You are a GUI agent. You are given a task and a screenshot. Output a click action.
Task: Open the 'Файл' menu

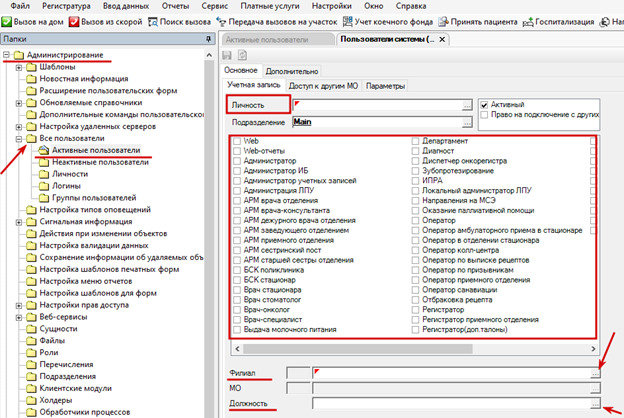pyautogui.click(x=20, y=6)
